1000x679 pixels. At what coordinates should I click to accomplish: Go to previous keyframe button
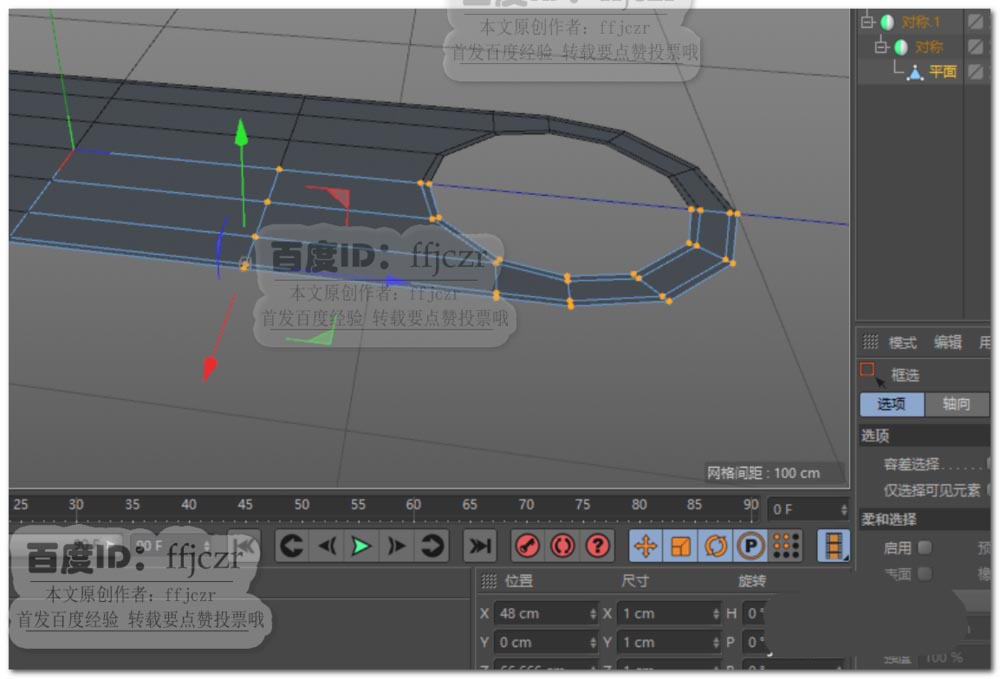(292, 546)
